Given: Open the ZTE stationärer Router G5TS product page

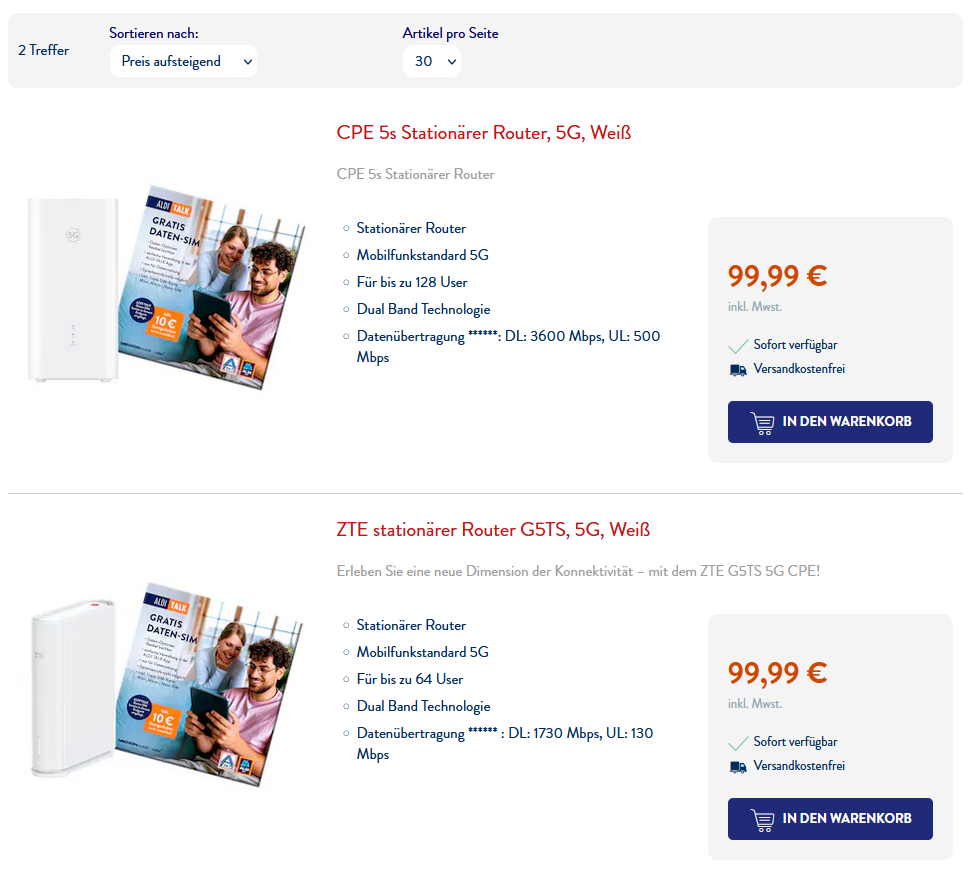Looking at the screenshot, I should [494, 529].
